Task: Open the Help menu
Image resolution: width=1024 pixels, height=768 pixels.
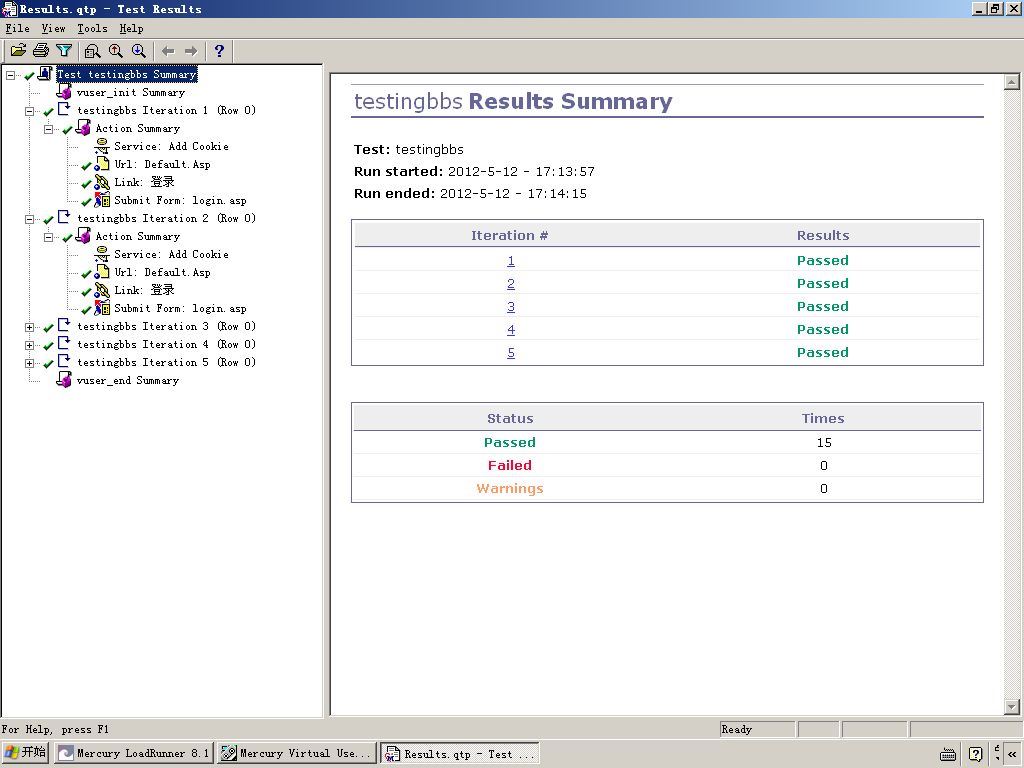Action: coord(131,28)
